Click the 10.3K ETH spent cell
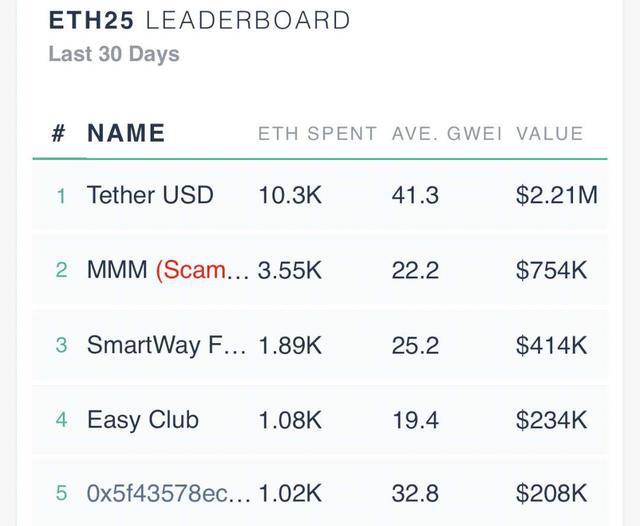This screenshot has height=526, width=640. click(290, 195)
